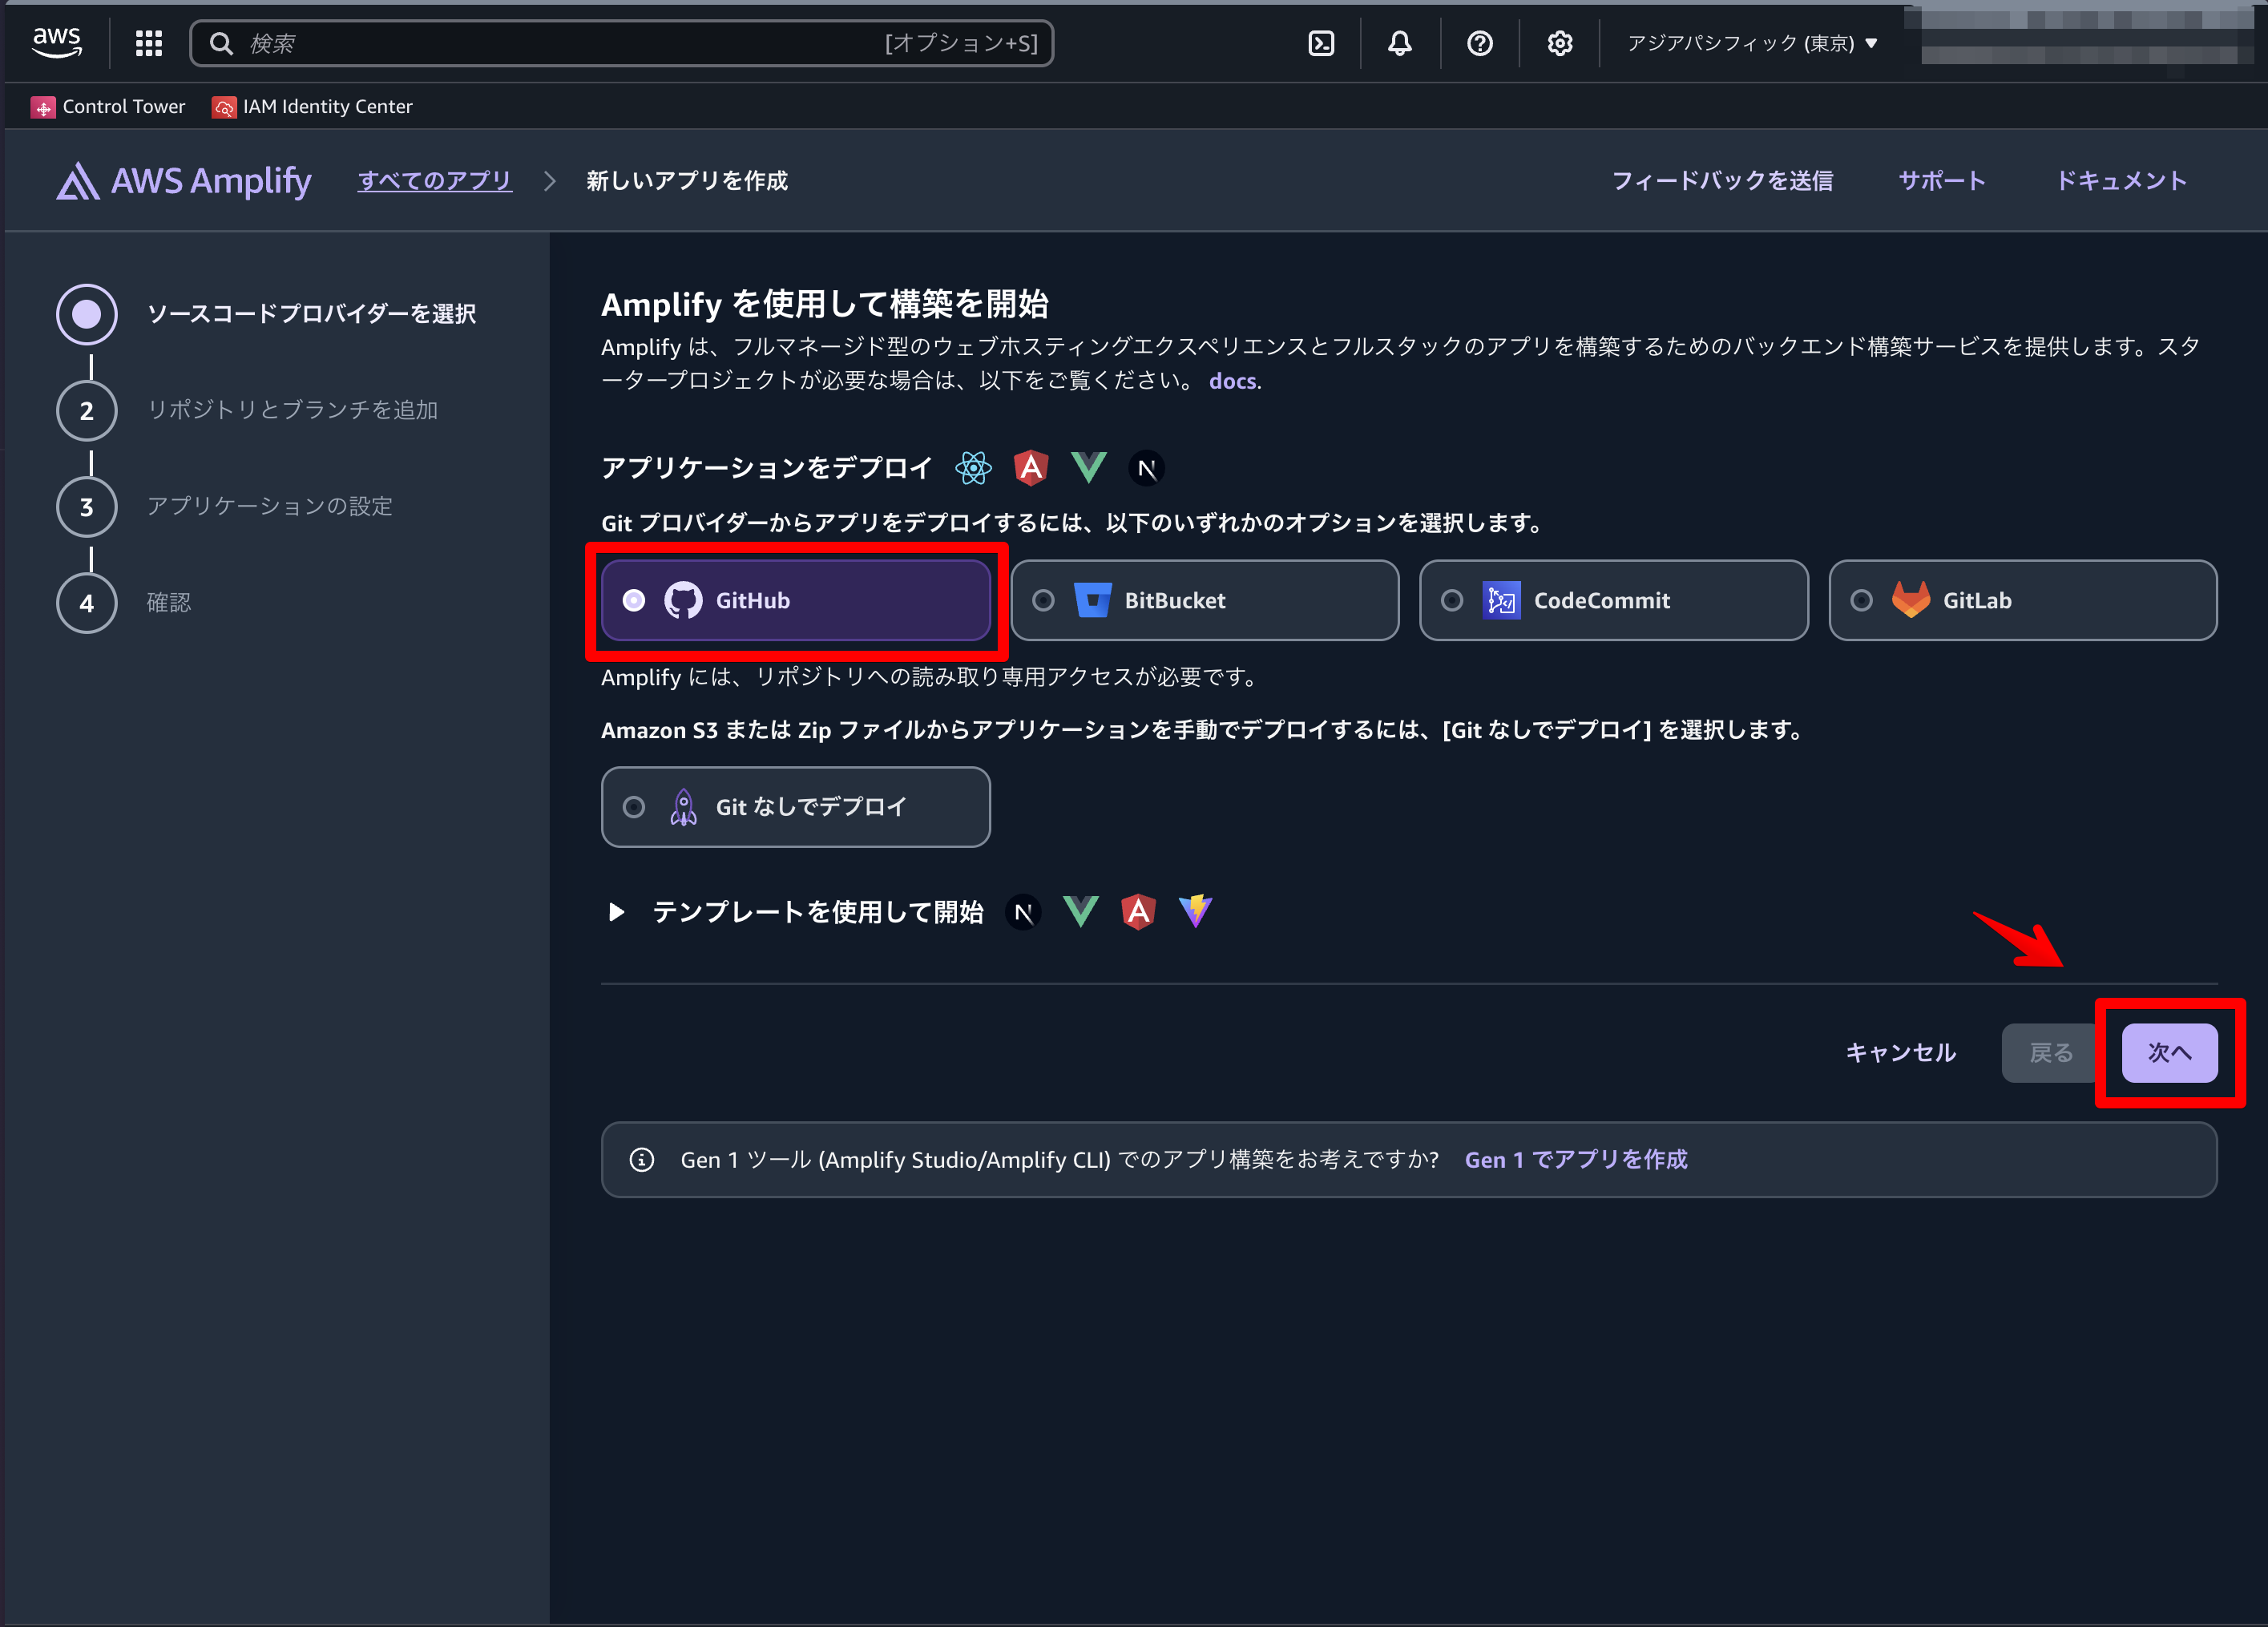Viewport: 2268px width, 1627px height.
Task: Expand 'テンプレートを使用して開始' section
Action: 616,912
